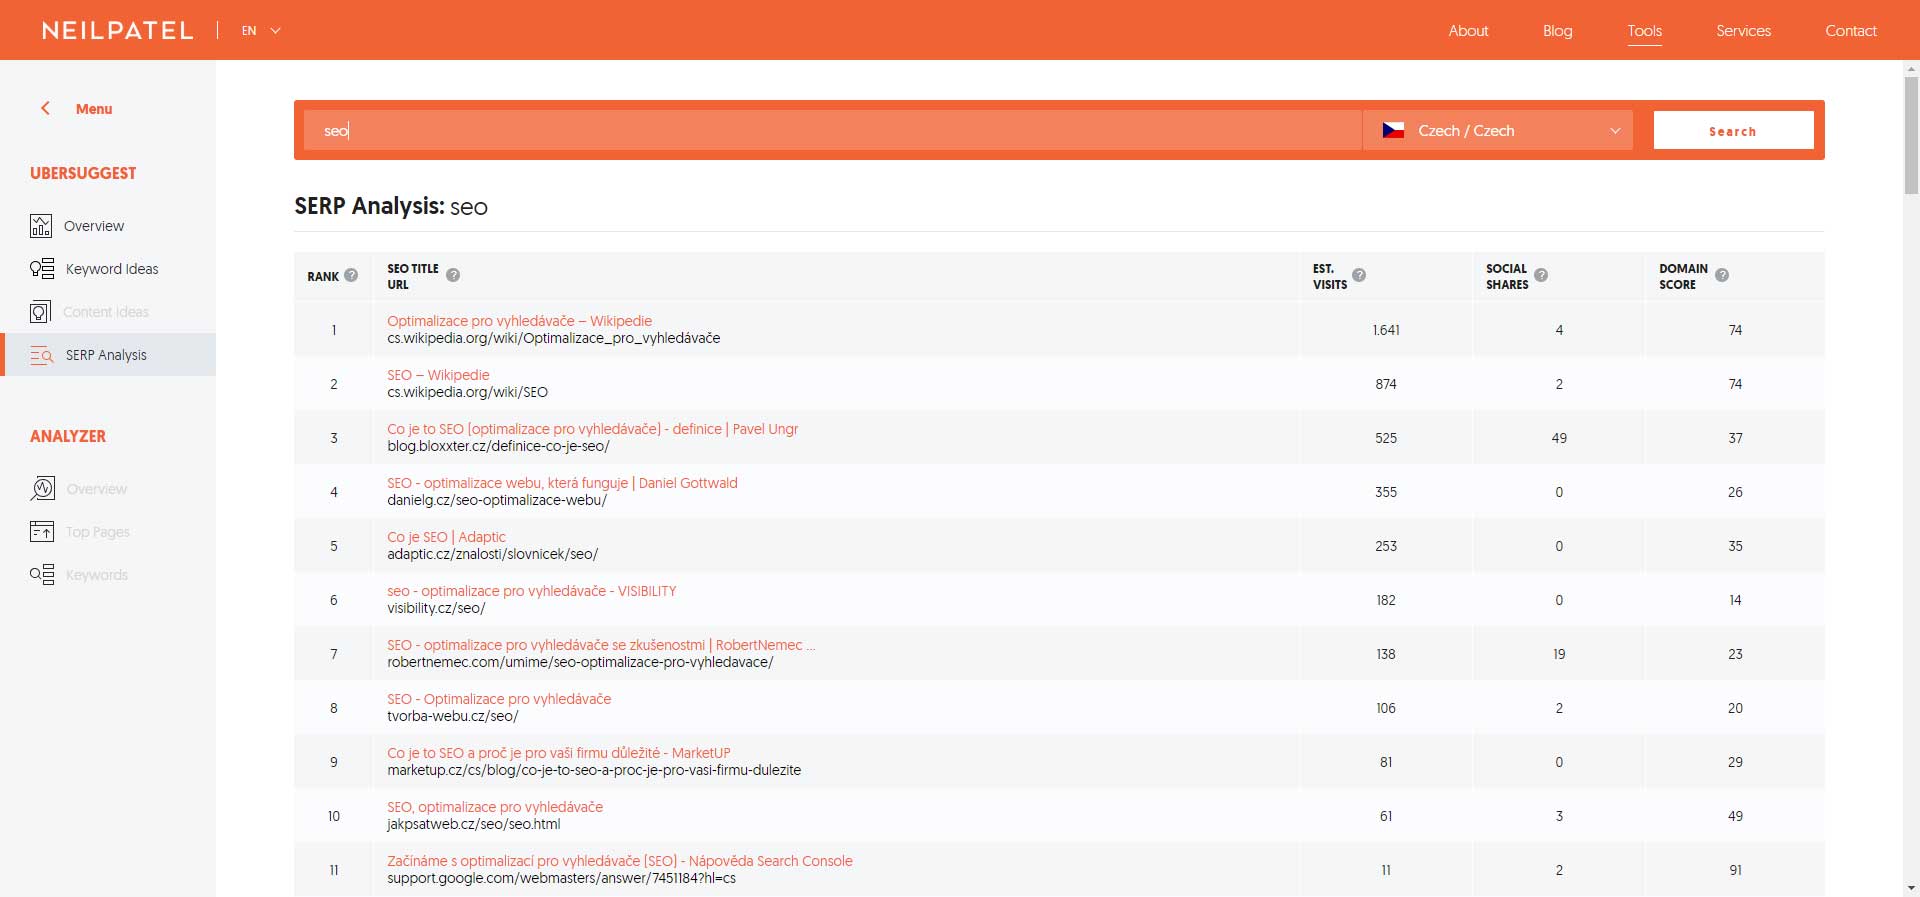Viewport: 1920px width, 897px height.
Task: Click help icon next to EST. VISITS
Action: point(1359,275)
